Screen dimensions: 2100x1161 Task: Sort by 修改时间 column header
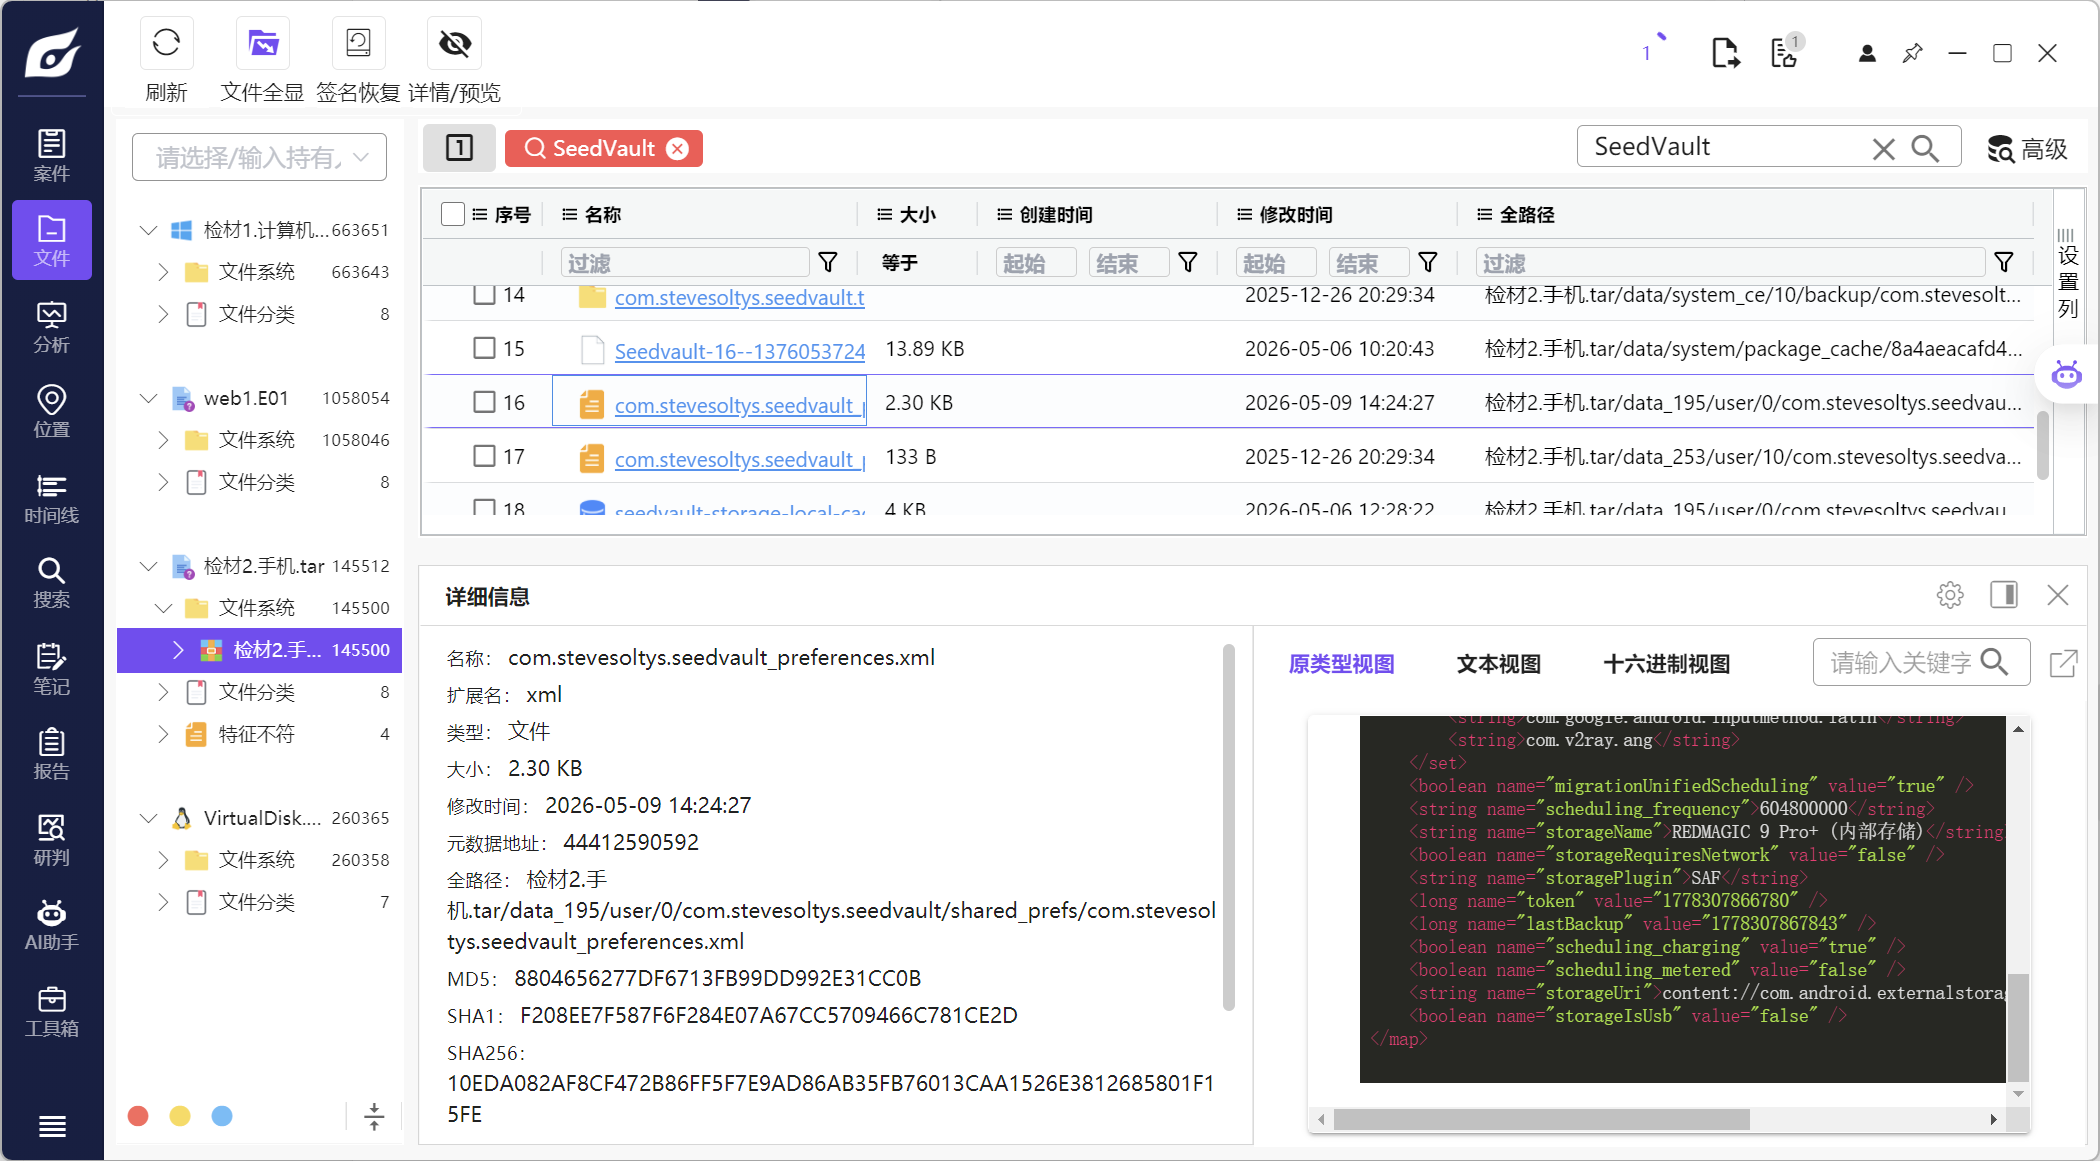1295,214
